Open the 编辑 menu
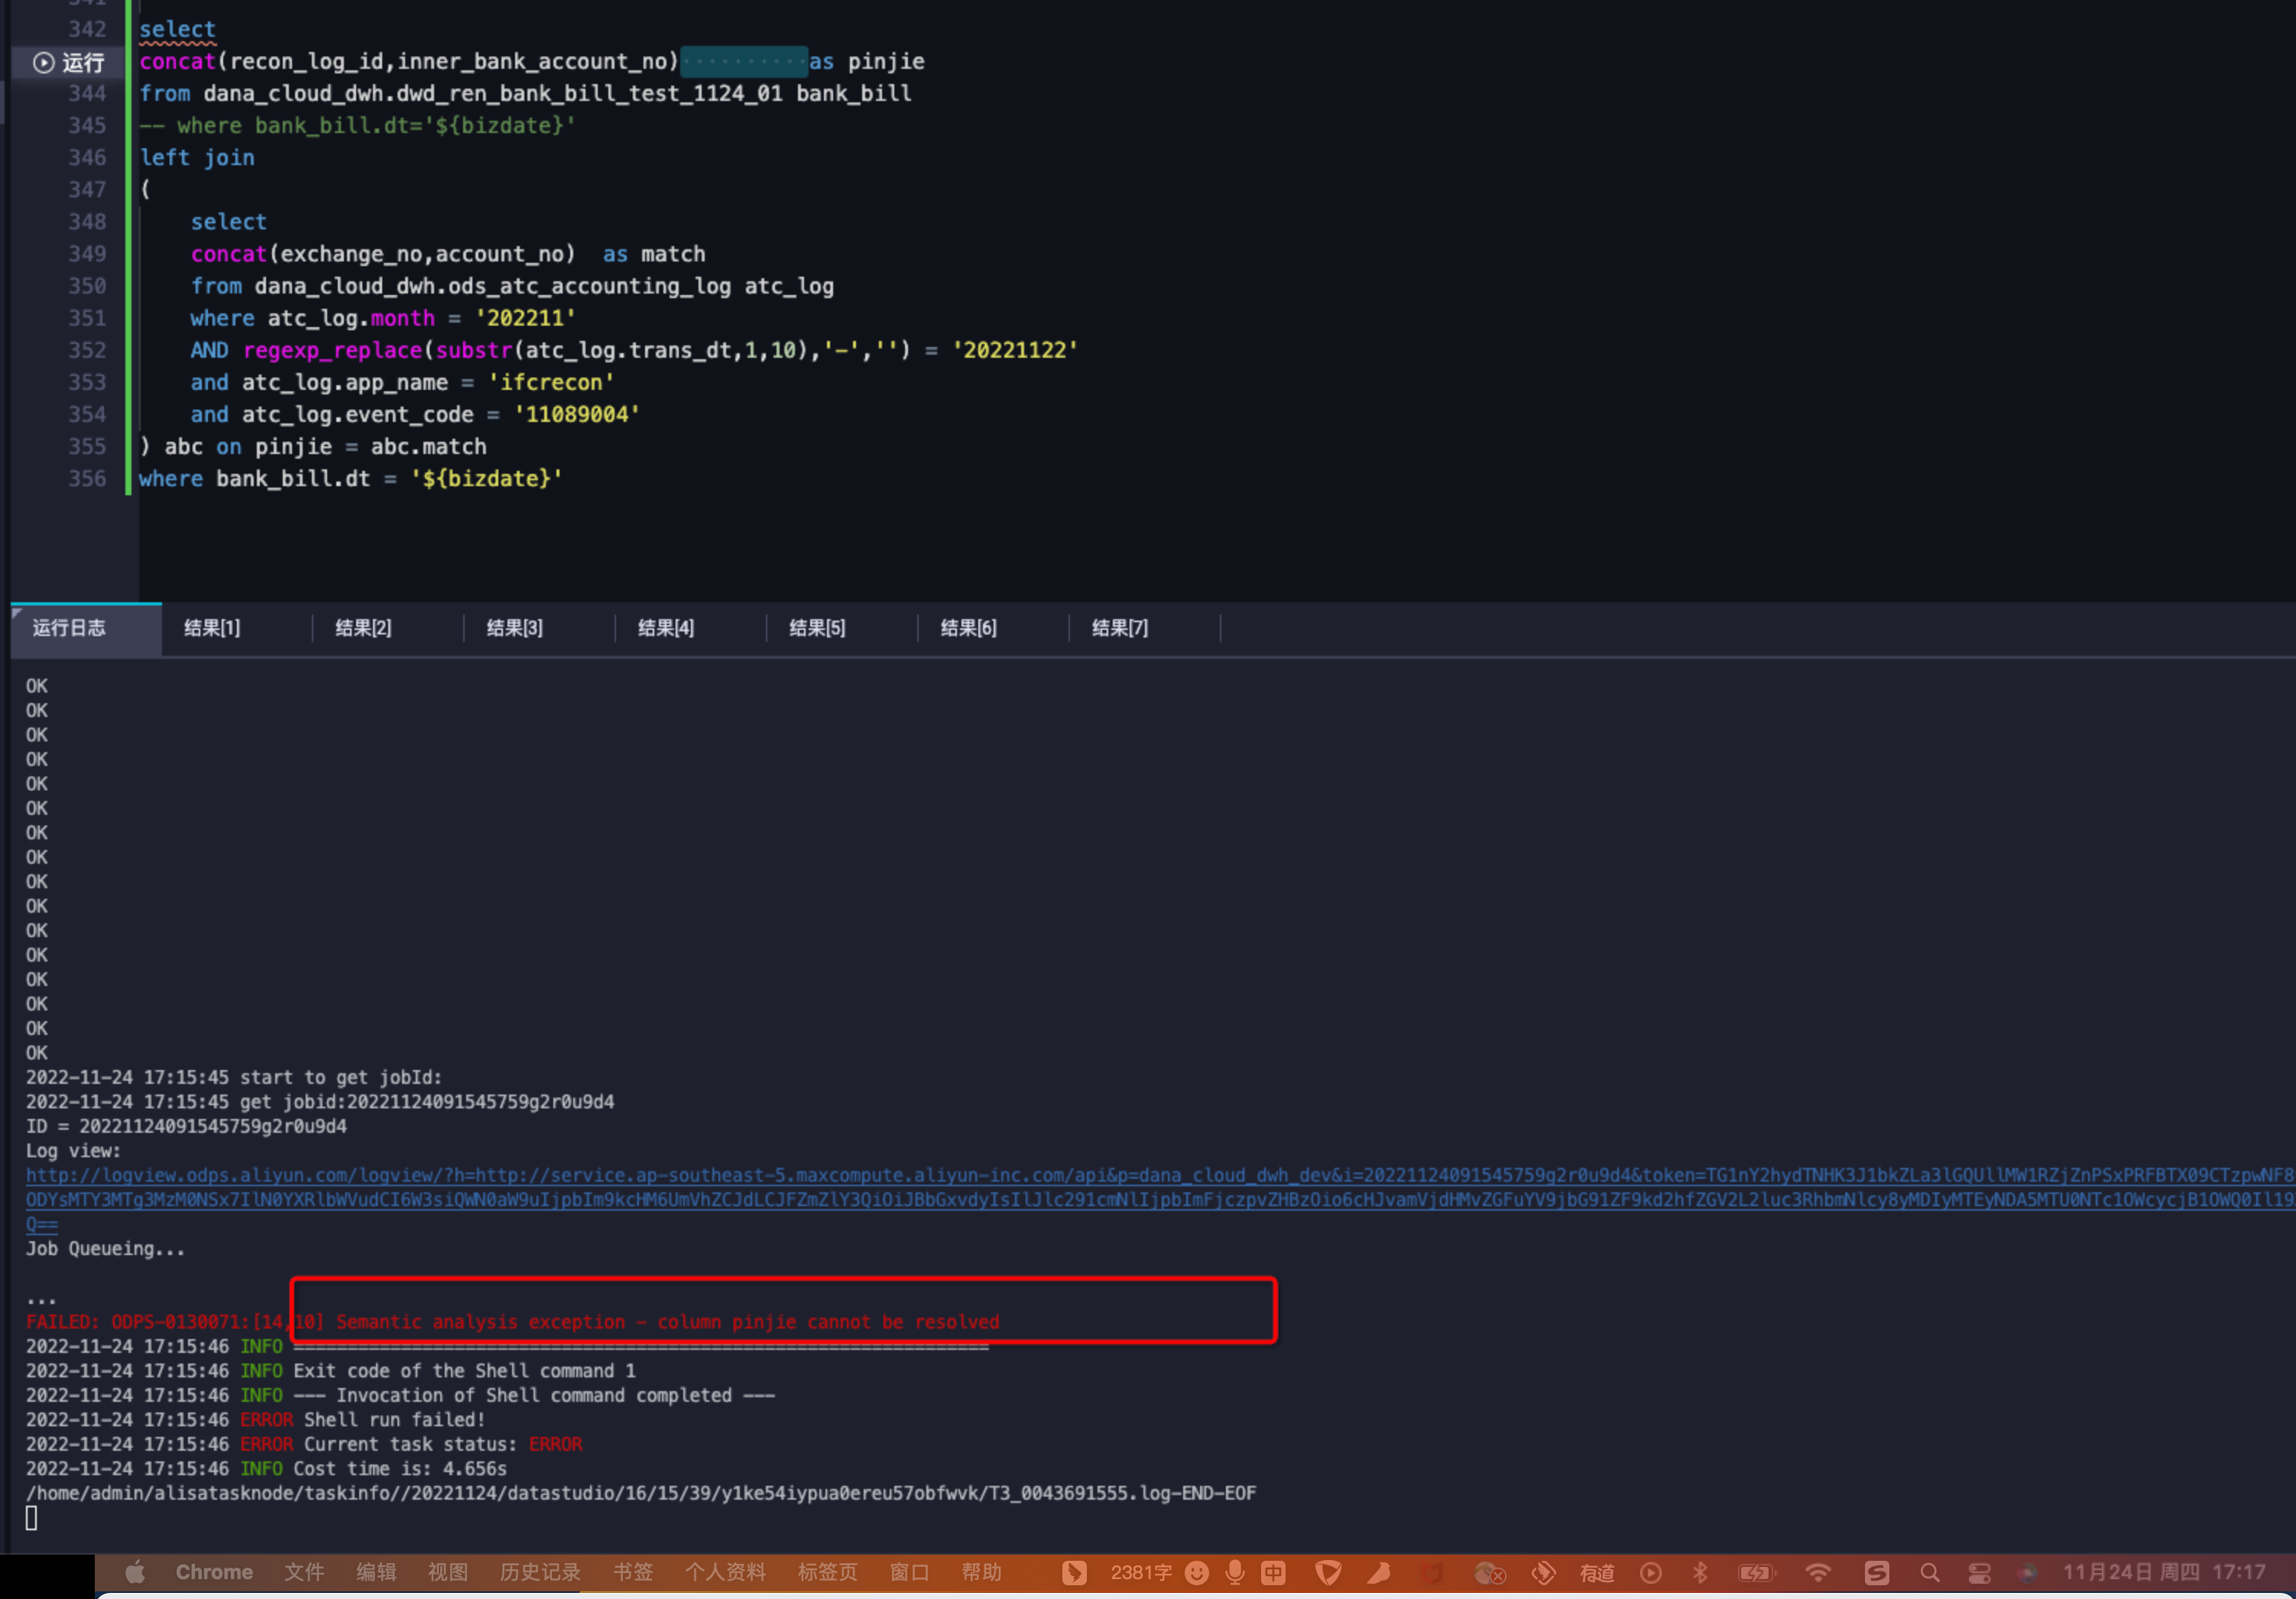2296x1599 pixels. coord(376,1572)
